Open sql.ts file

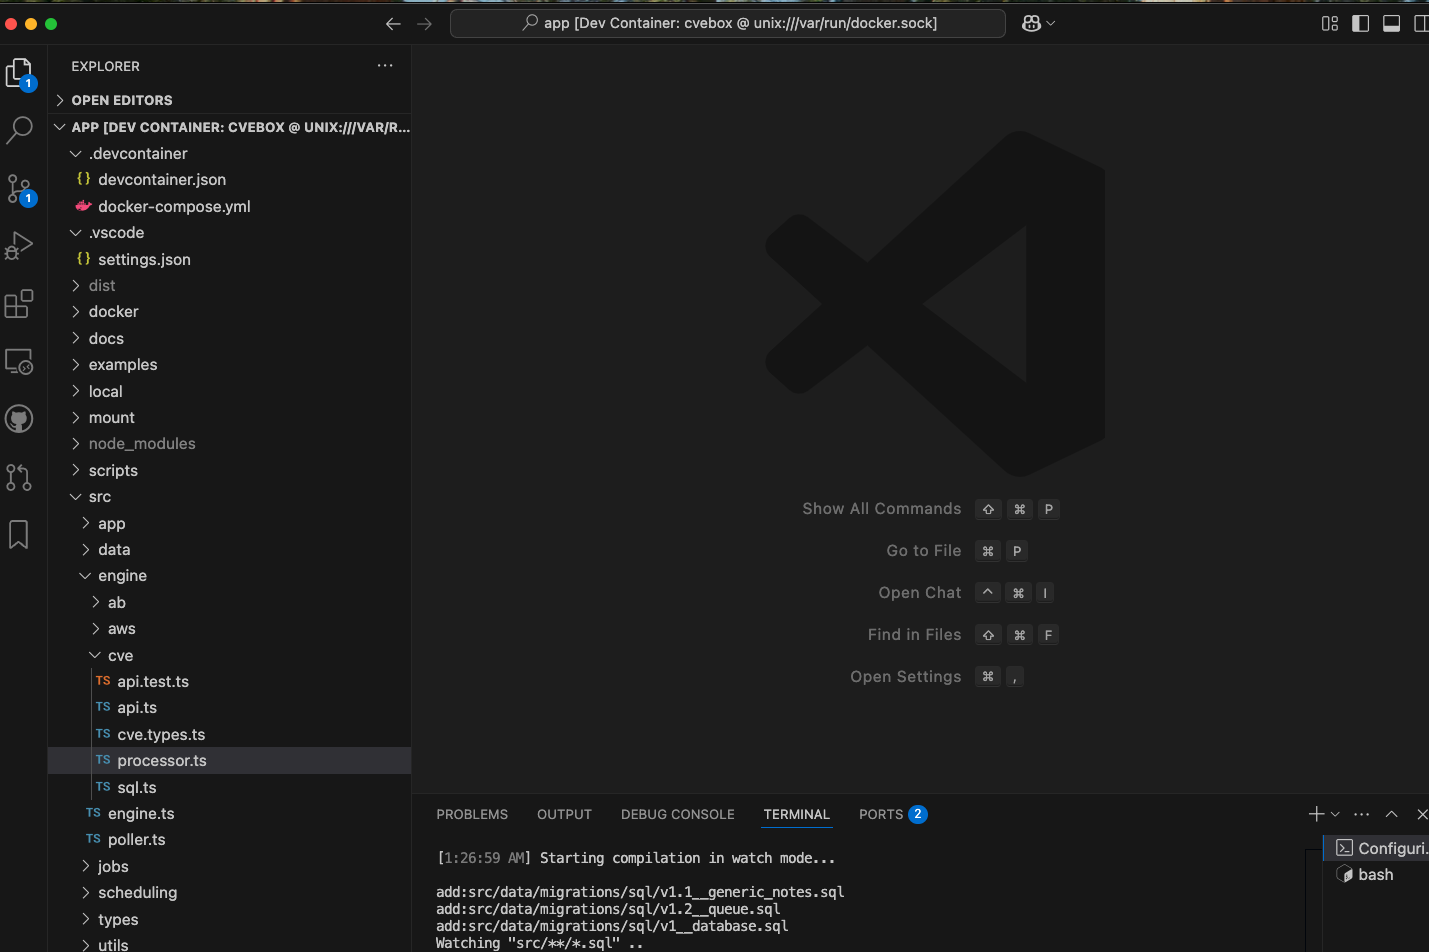[x=230, y=787]
